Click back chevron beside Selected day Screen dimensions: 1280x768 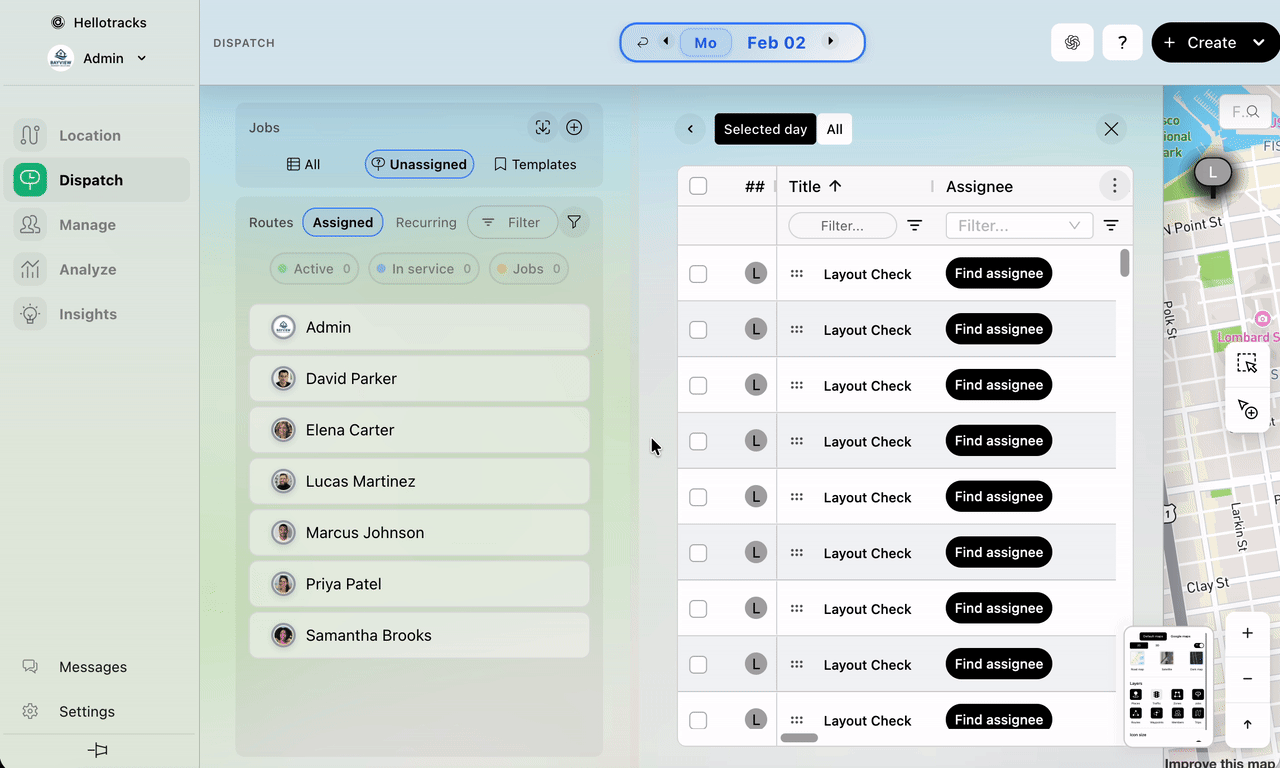(690, 129)
